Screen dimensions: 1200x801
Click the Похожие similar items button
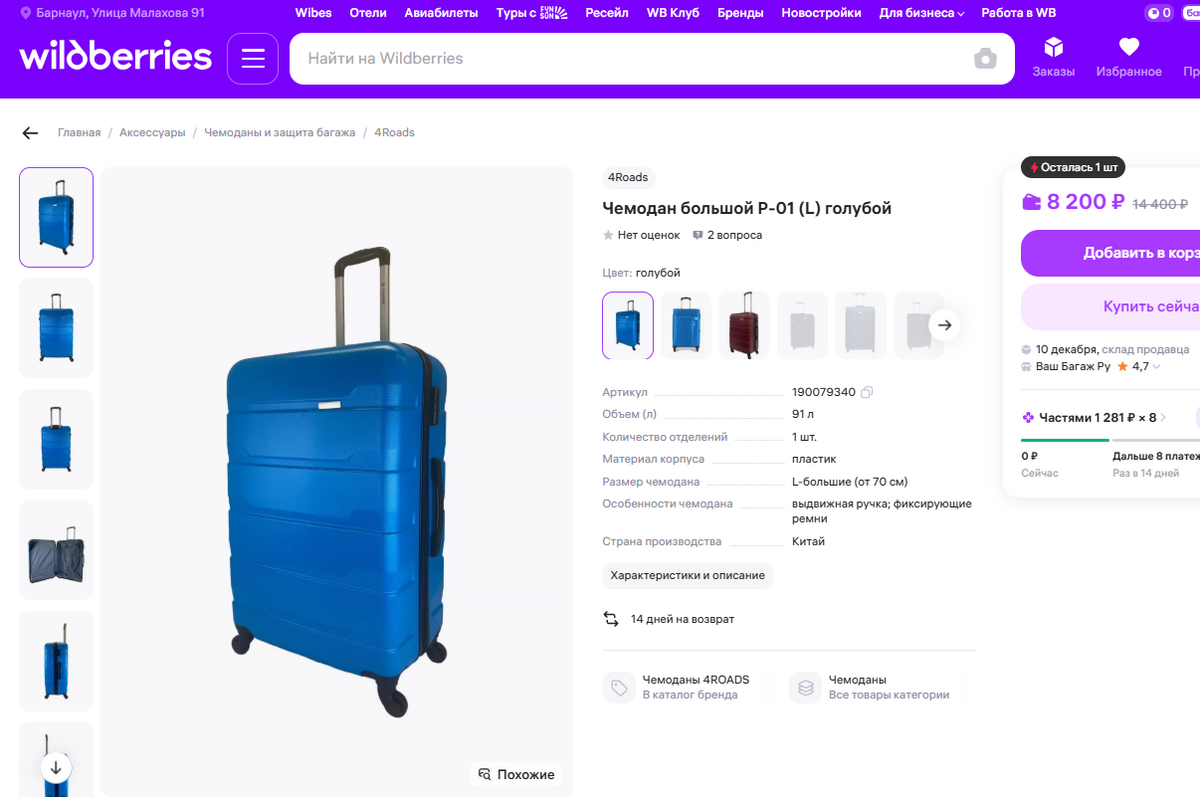pyautogui.click(x=516, y=774)
